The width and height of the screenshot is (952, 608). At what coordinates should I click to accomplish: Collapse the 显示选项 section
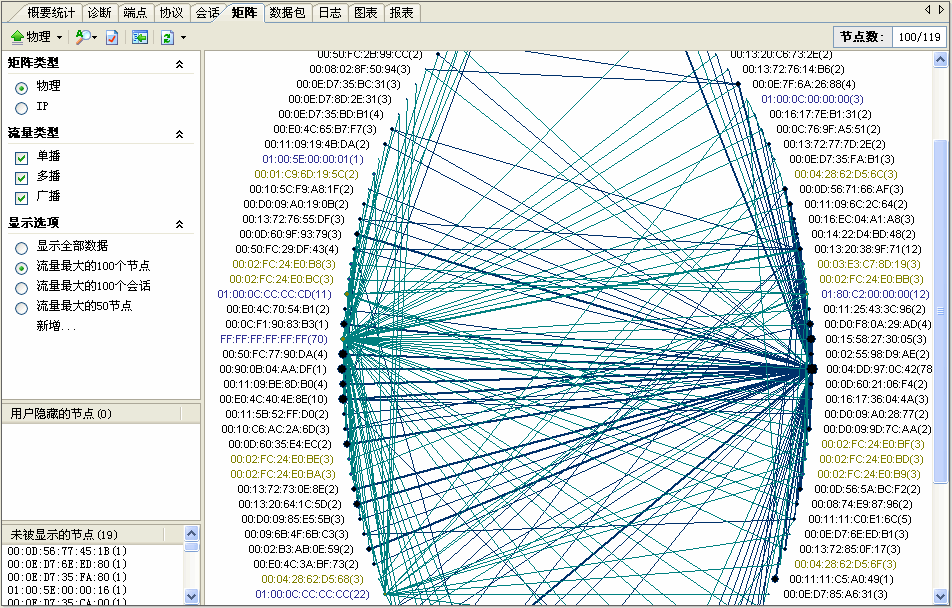(180, 224)
